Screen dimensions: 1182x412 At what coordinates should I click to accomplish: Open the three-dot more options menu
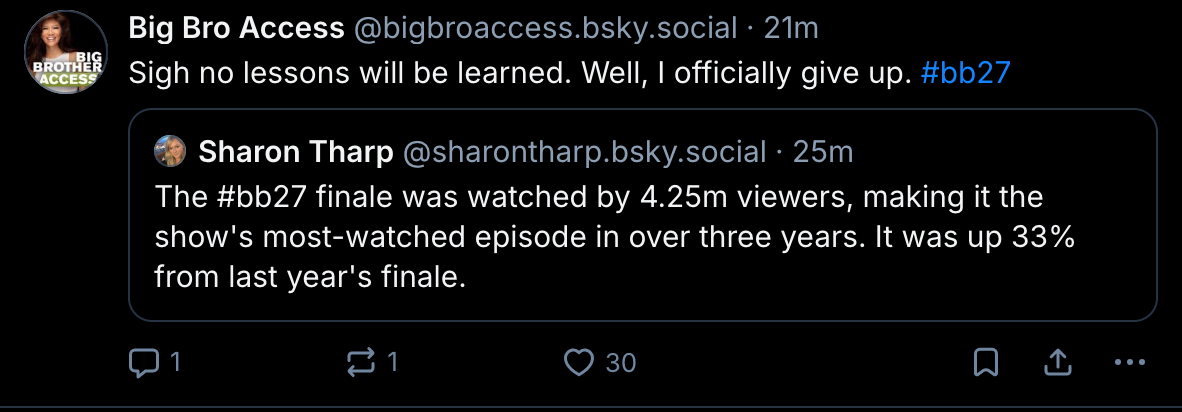pyautogui.click(x=1129, y=362)
